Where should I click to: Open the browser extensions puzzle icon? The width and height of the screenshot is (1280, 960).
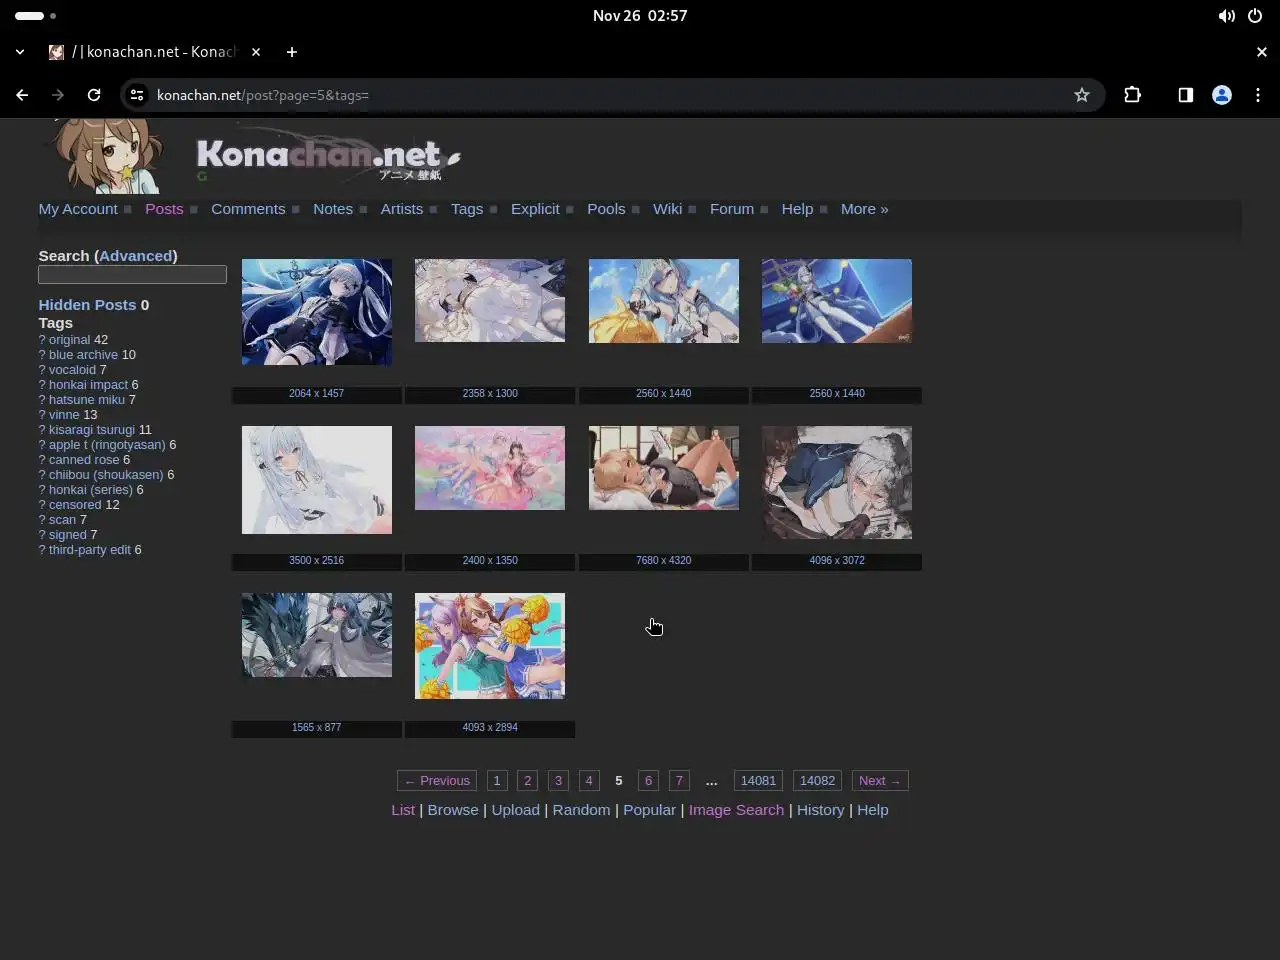coord(1132,95)
